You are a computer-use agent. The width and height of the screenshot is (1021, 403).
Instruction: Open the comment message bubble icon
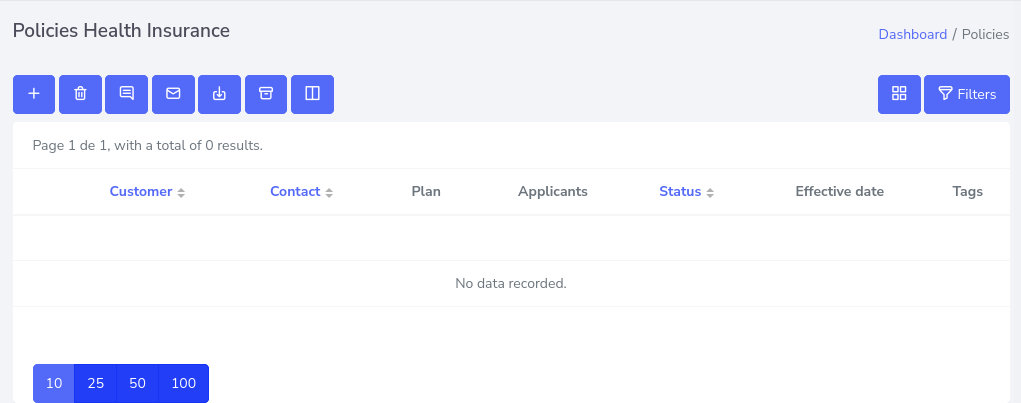tap(127, 94)
